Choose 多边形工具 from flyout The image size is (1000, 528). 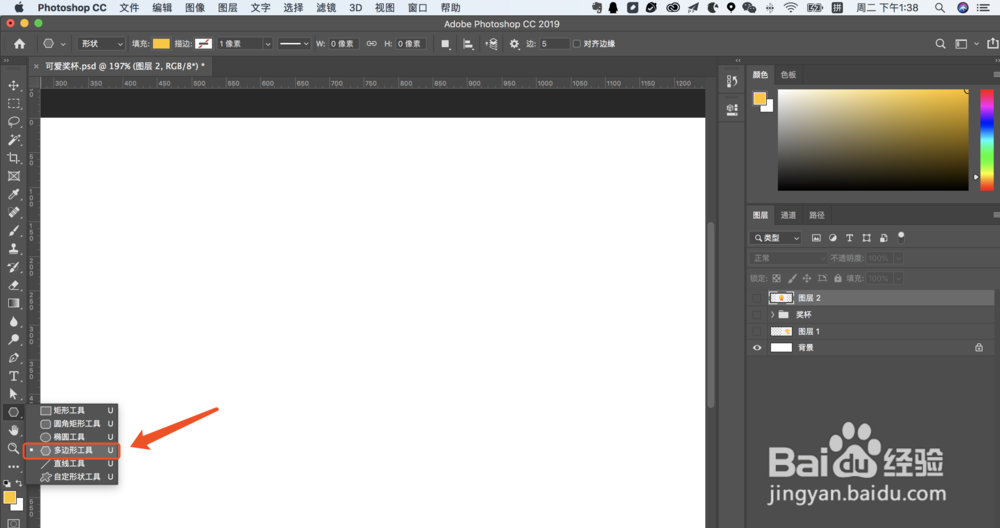pos(71,450)
